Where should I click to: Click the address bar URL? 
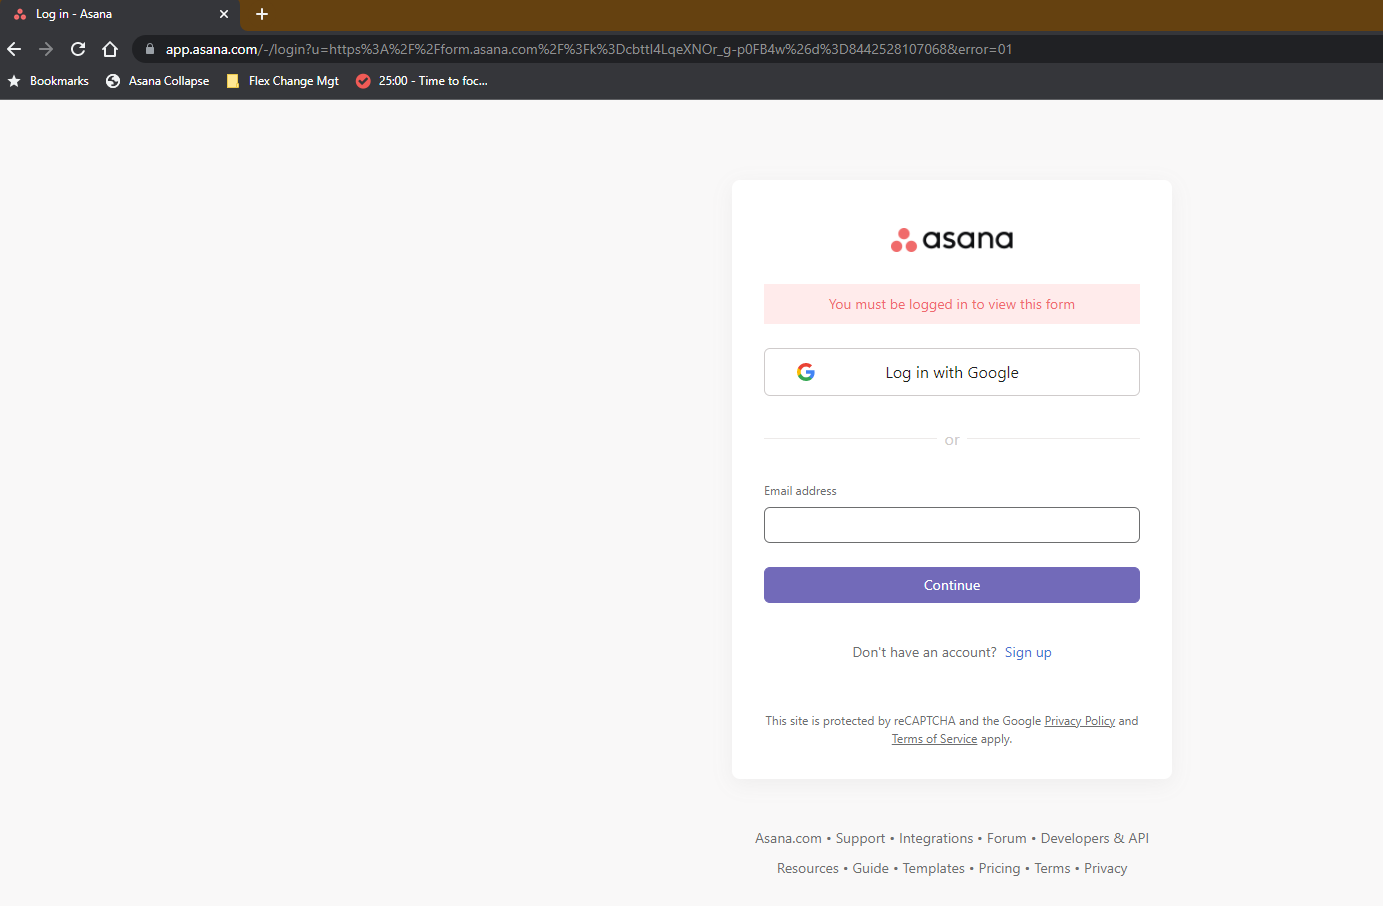[x=589, y=49]
